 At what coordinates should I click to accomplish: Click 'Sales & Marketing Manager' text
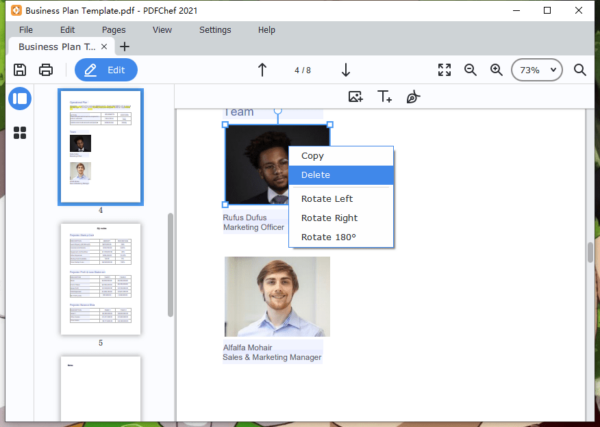[272, 357]
